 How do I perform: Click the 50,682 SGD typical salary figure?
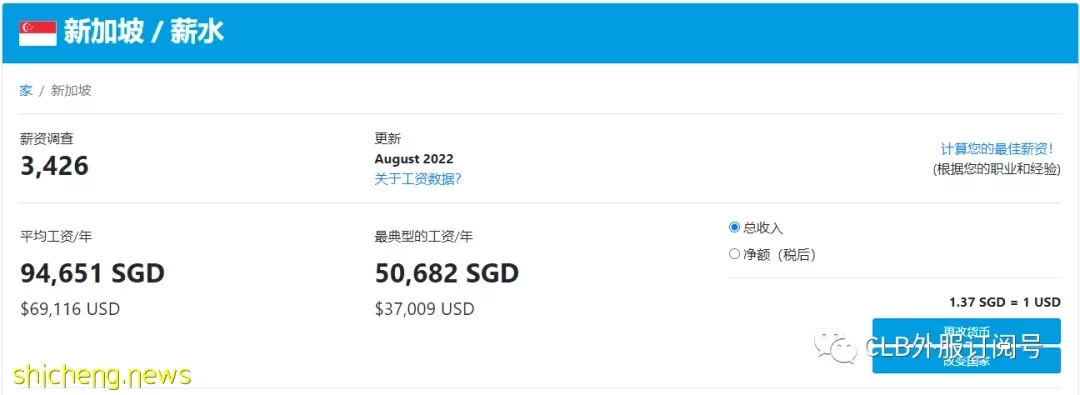[x=447, y=274]
